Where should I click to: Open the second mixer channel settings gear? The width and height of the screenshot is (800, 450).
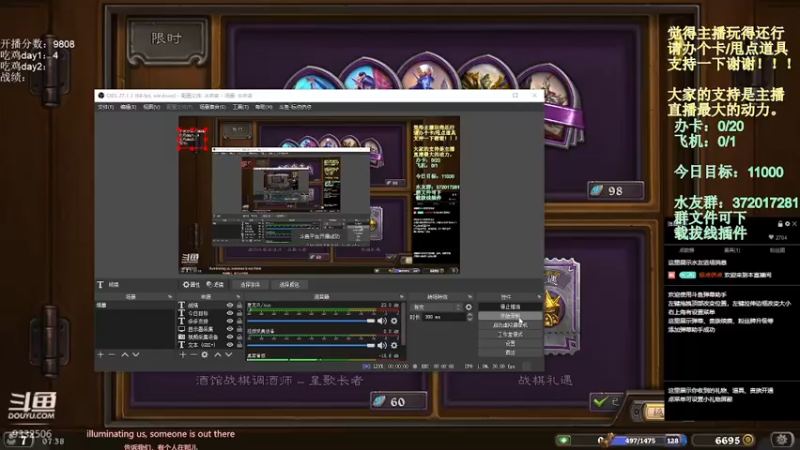pos(394,345)
